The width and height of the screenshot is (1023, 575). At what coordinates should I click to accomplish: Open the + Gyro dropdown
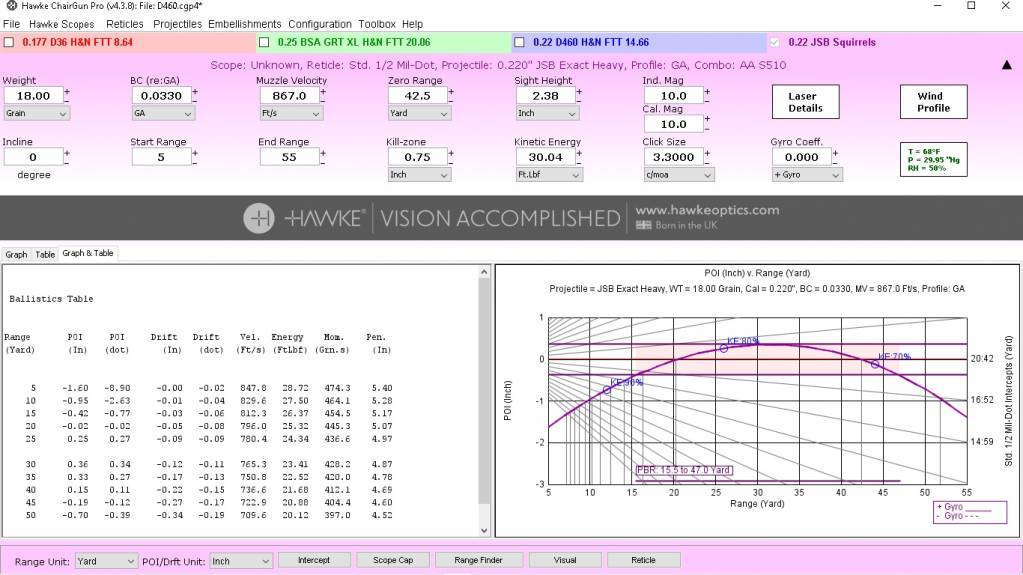point(807,175)
